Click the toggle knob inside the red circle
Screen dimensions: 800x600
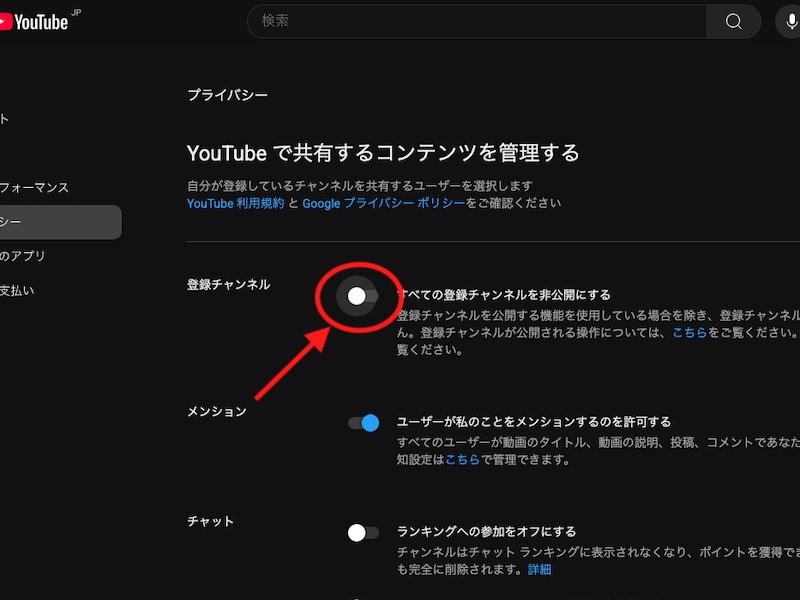355,297
